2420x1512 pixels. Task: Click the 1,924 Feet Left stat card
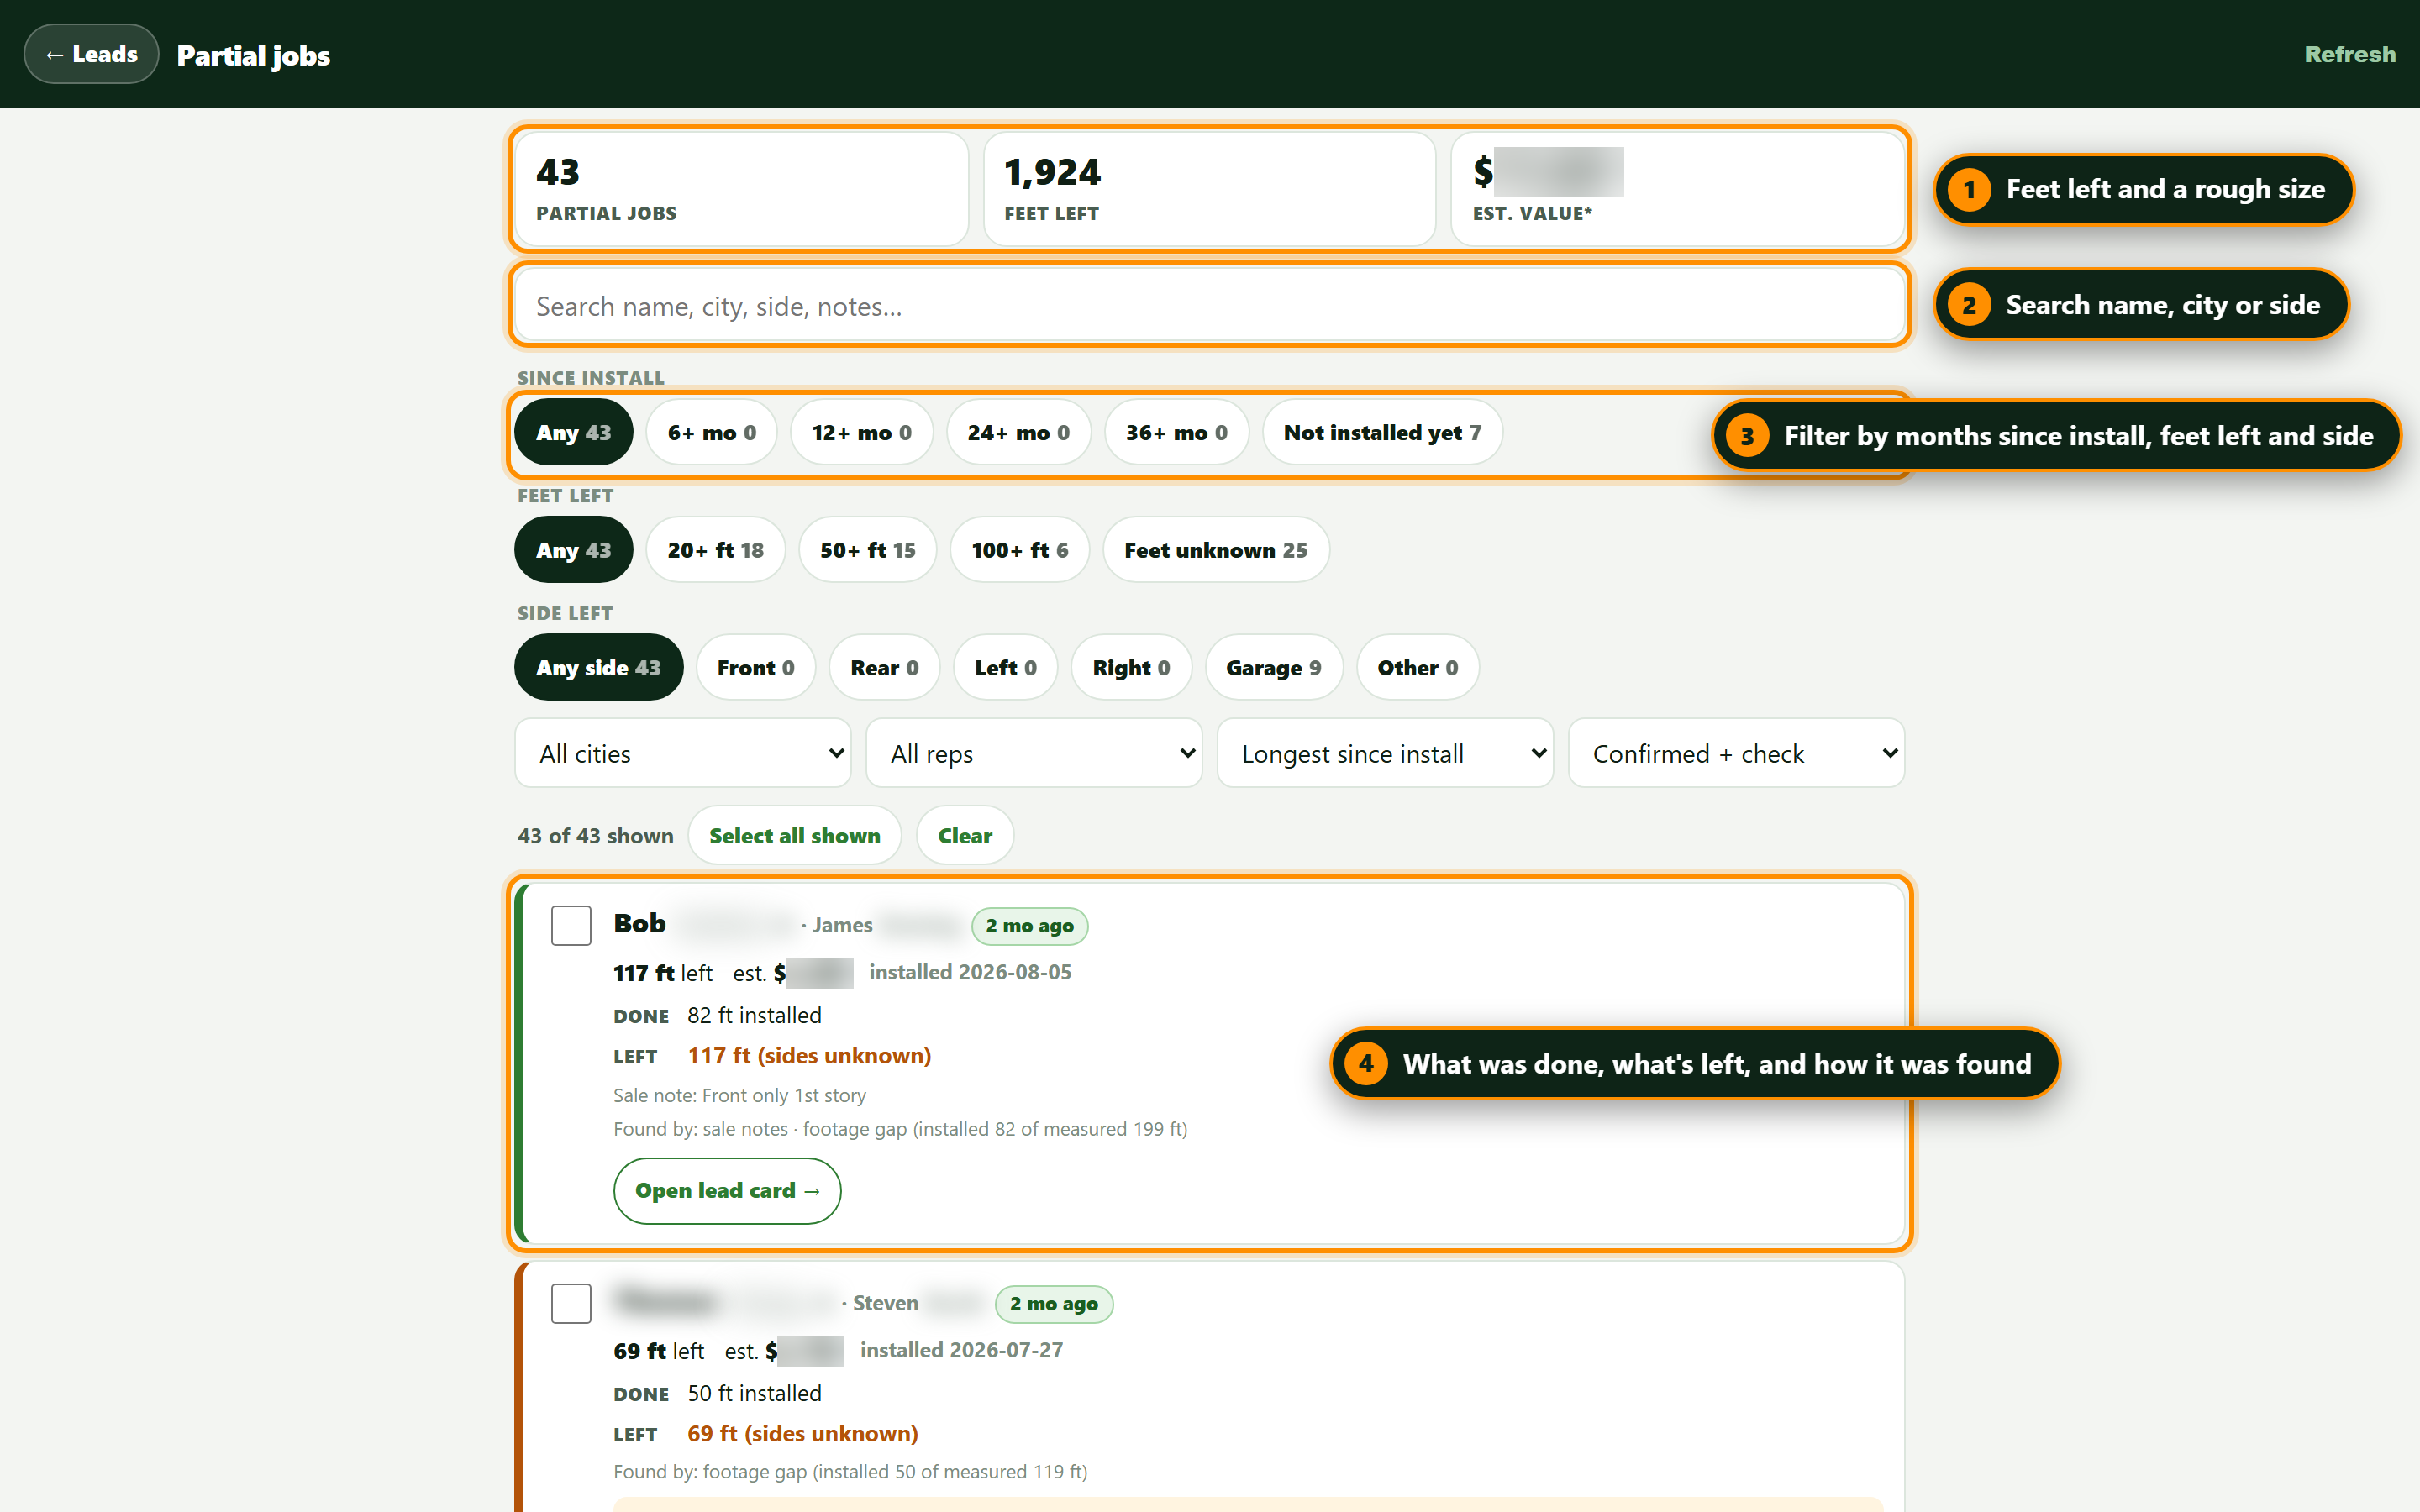pyautogui.click(x=1209, y=188)
